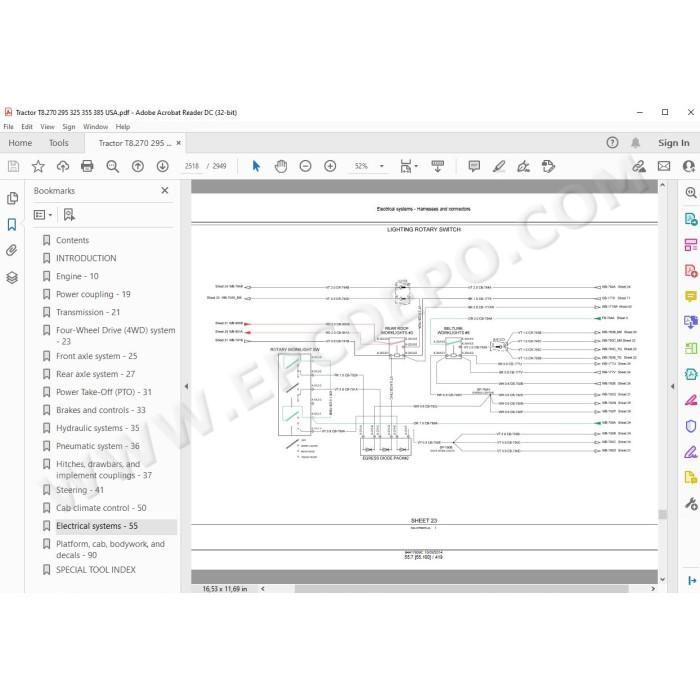The width and height of the screenshot is (700, 700).
Task: Collapse right tools pane arrow
Action: click(672, 387)
